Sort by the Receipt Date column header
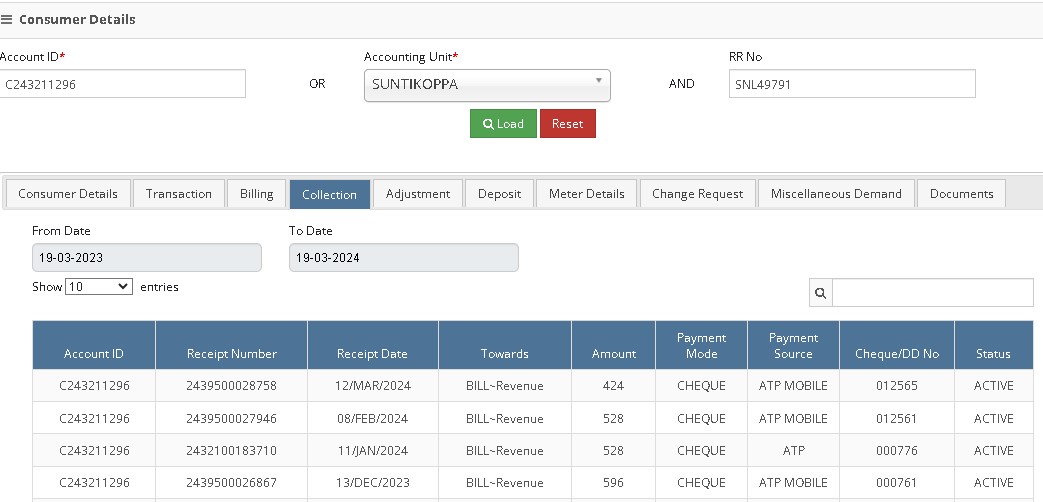The width and height of the screenshot is (1043, 502). pyautogui.click(x=372, y=345)
